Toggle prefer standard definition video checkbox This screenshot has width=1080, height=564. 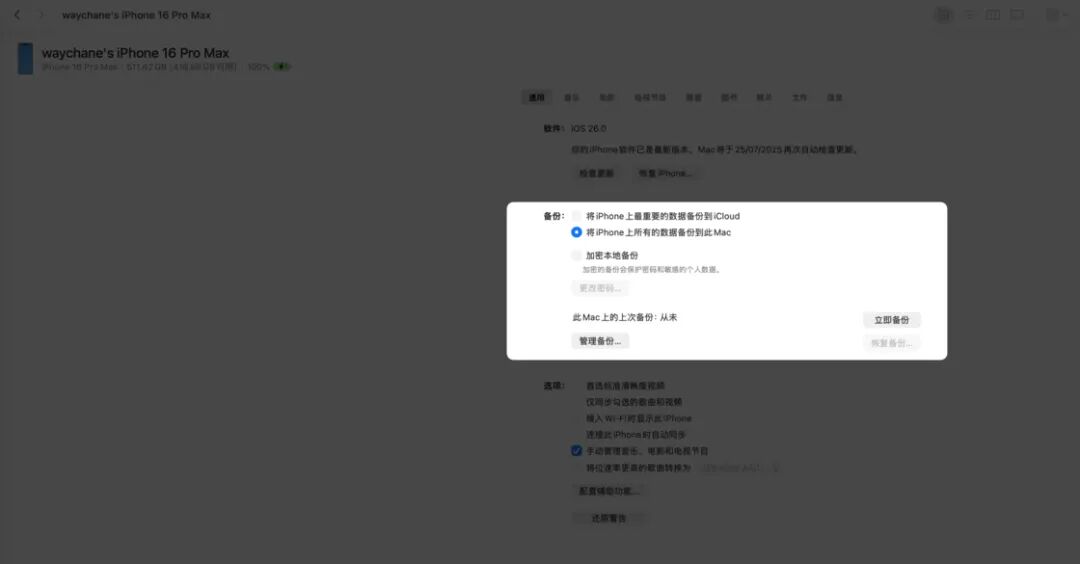tap(577, 386)
